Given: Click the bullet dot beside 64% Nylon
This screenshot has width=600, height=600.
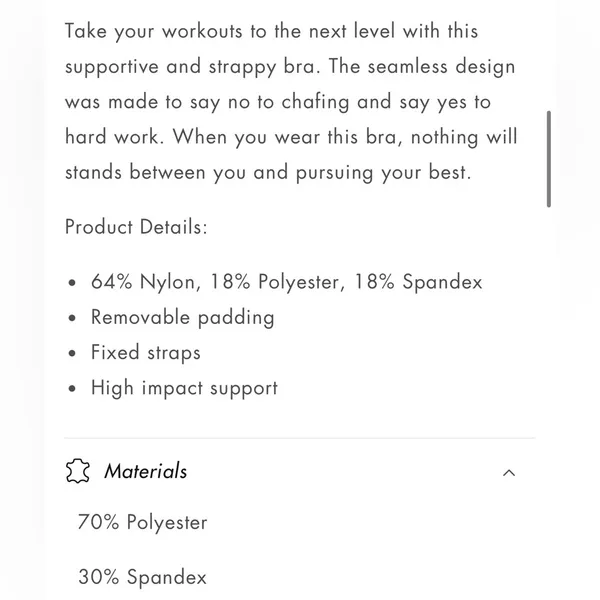Looking at the screenshot, I should click(x=72, y=283).
